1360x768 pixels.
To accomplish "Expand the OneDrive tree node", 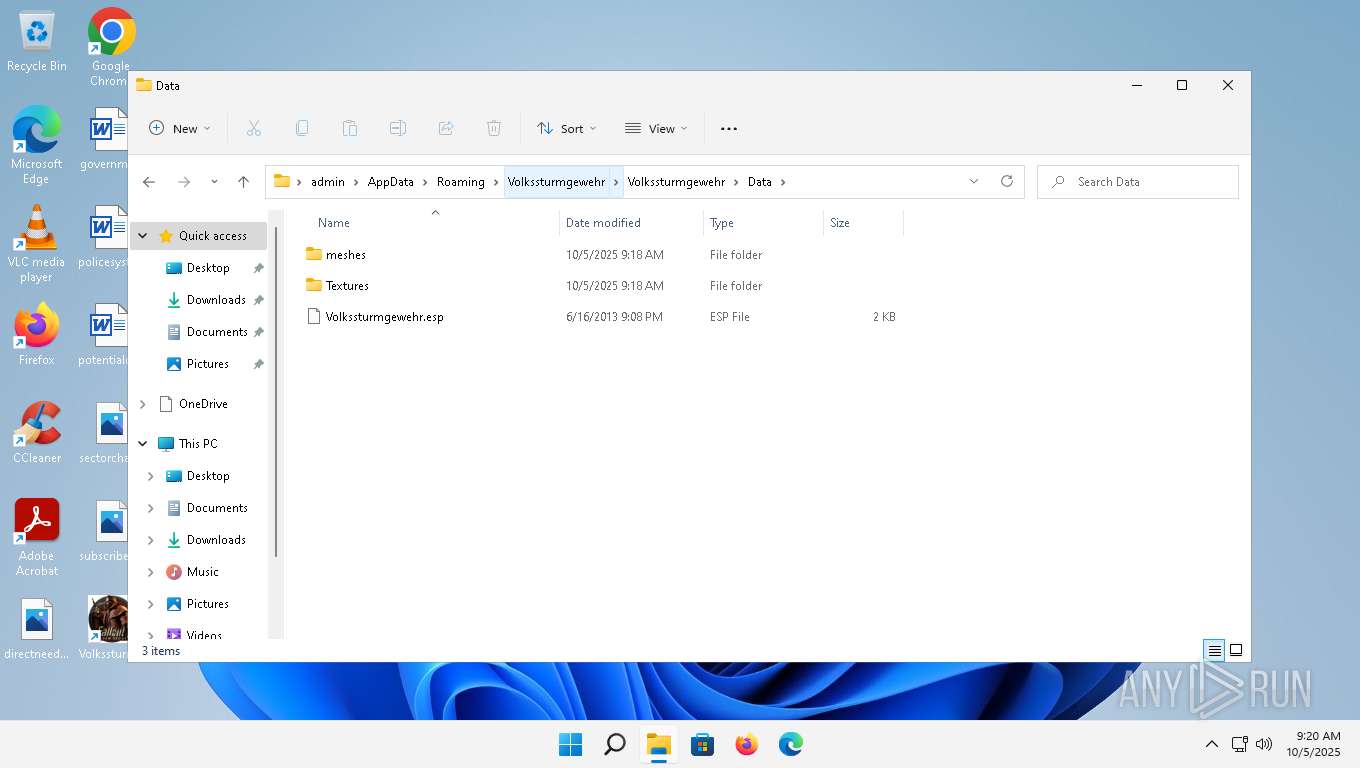I will coord(143,404).
